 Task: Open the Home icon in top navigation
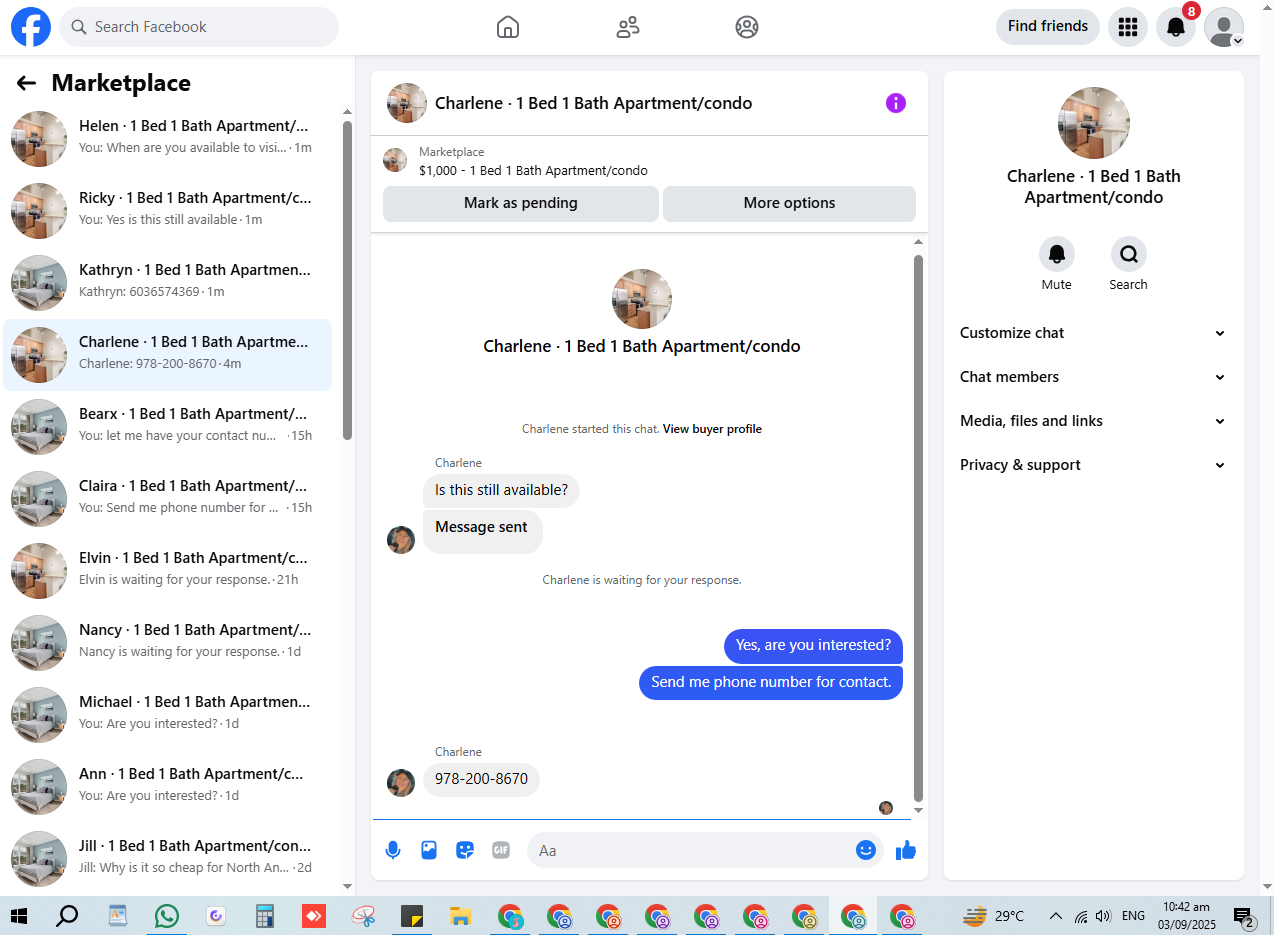coord(508,27)
